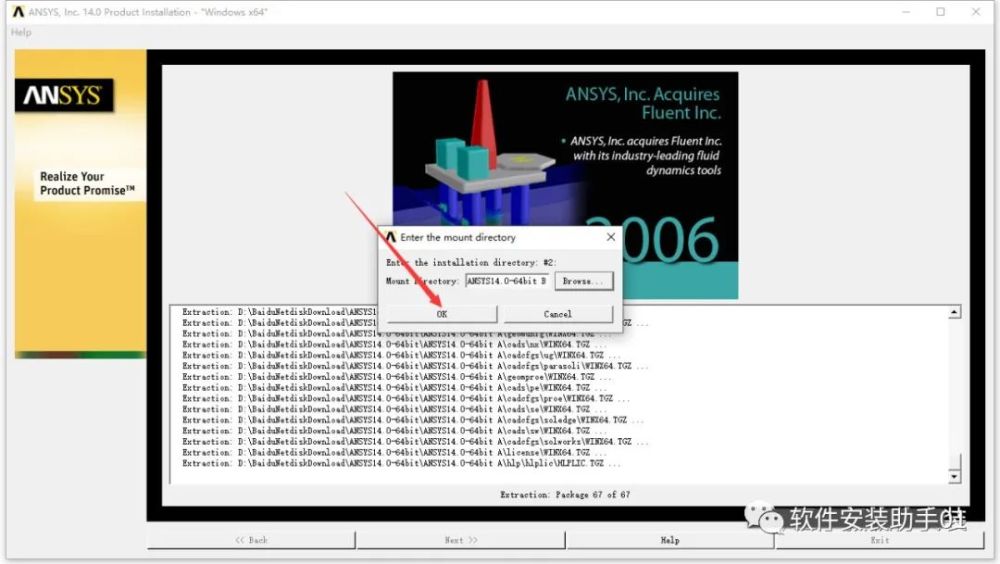Open the Browse... folder picker
Viewport: 1000px width, 564px height.
[584, 281]
